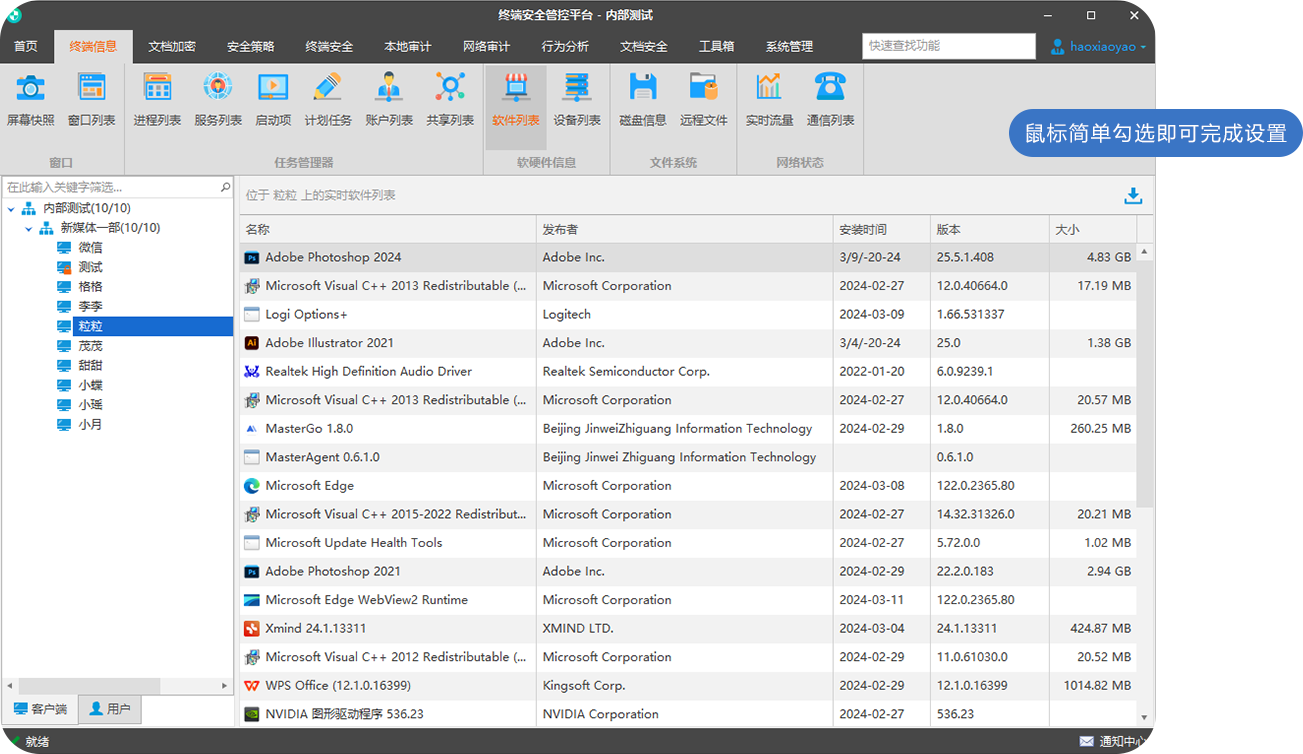Click the Microsoft Edge WebView2 Runtime icon
The width and height of the screenshot is (1303, 754).
(252, 600)
